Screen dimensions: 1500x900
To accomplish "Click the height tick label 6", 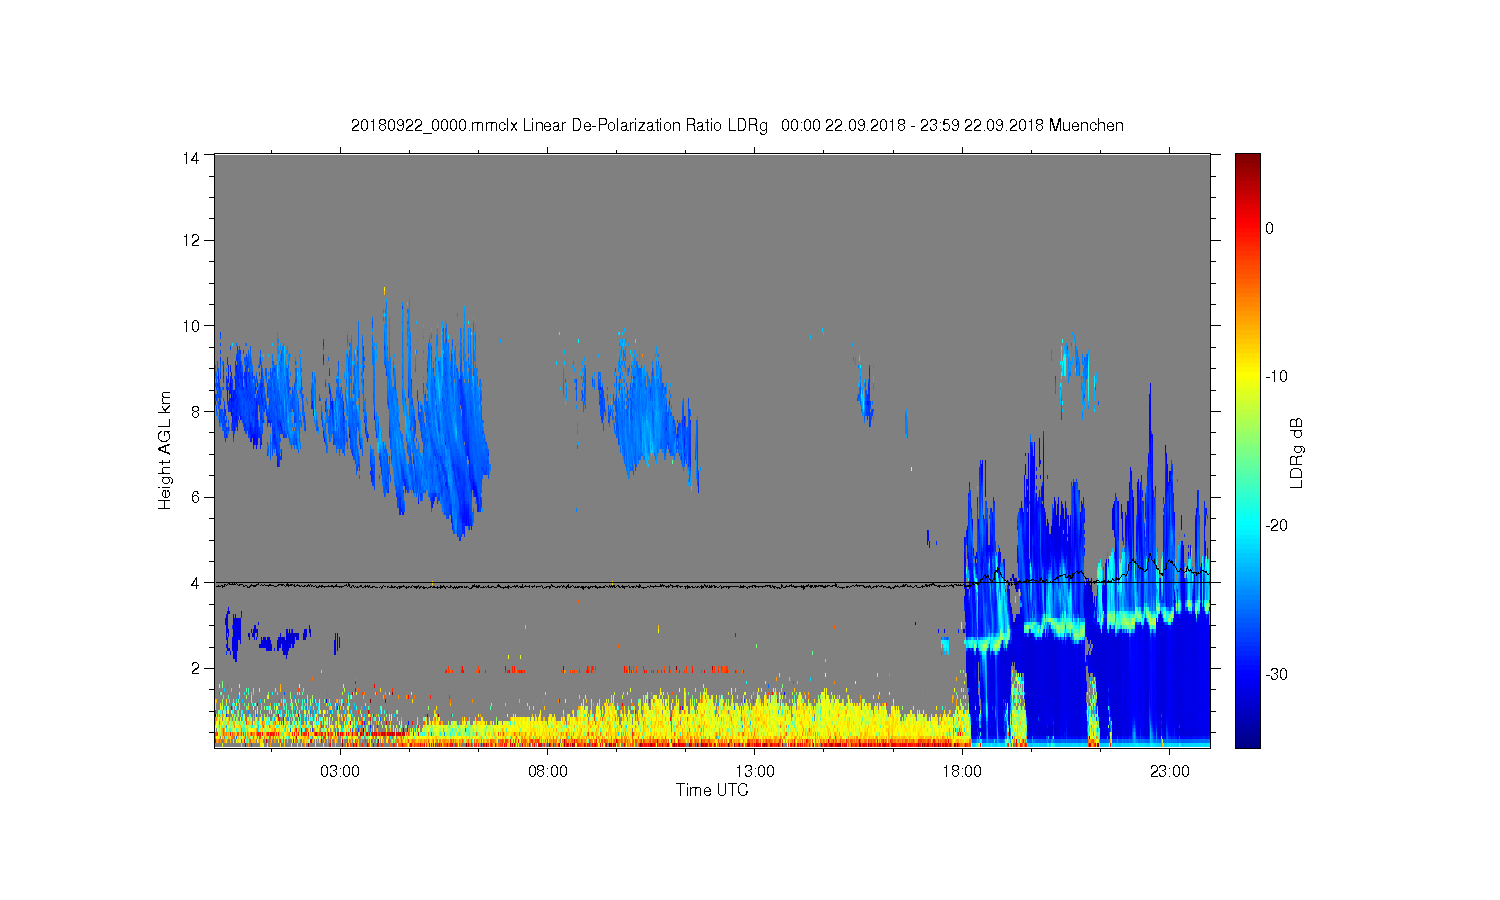I will click(197, 497).
